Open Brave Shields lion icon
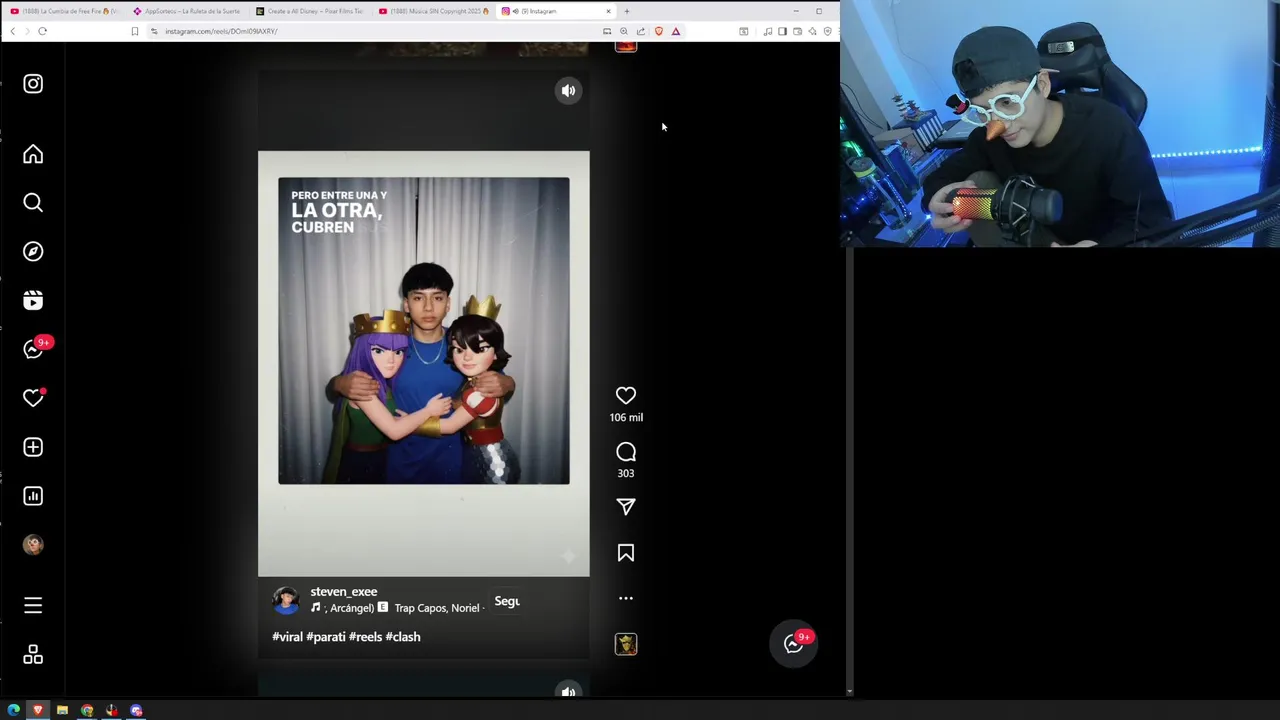This screenshot has width=1280, height=720. coord(658,31)
